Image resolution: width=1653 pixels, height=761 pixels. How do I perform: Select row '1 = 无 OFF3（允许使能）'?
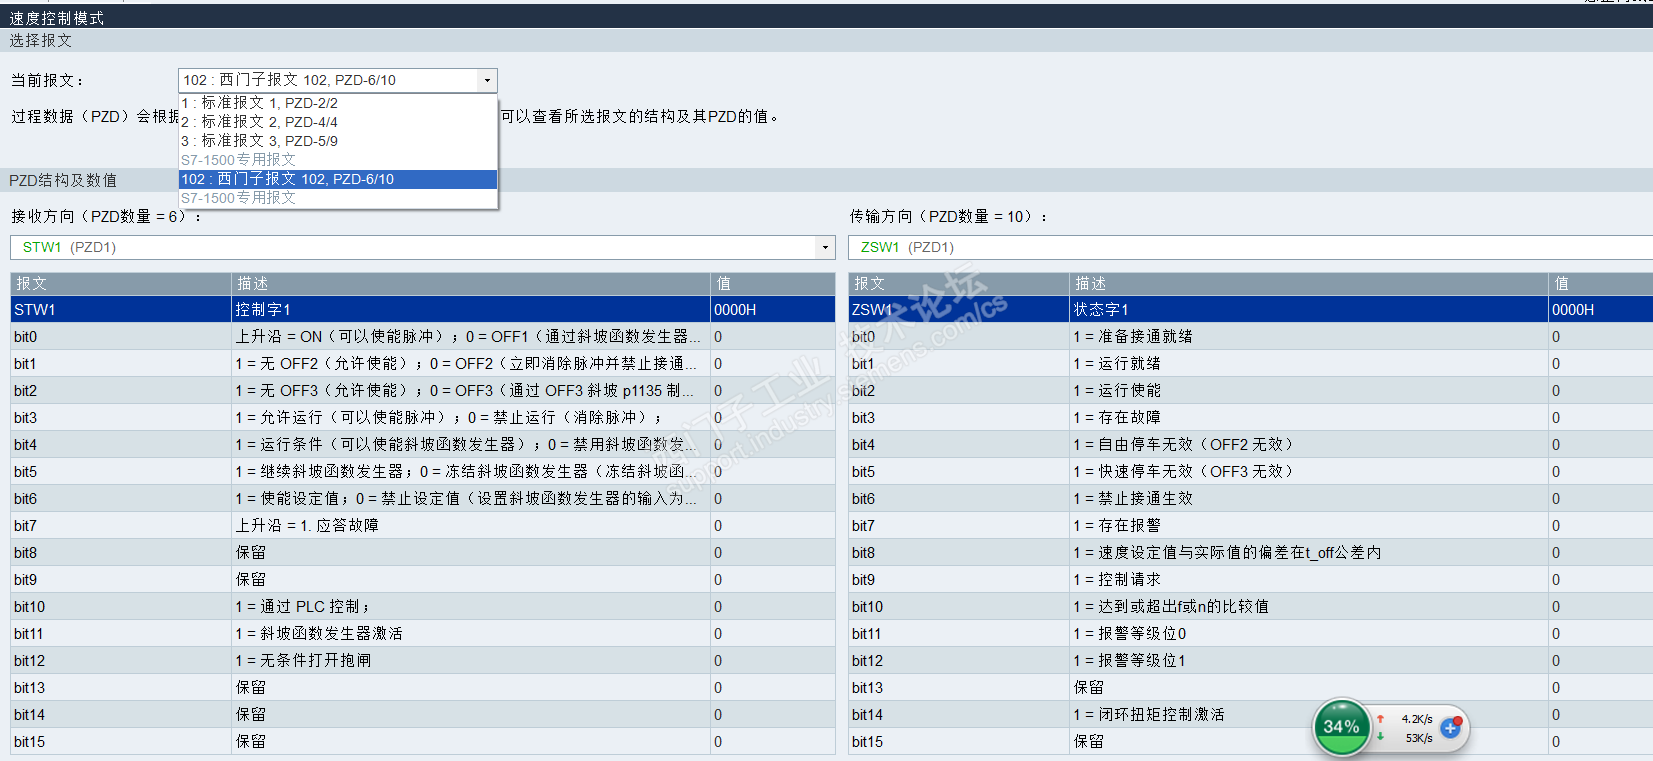pos(423,391)
